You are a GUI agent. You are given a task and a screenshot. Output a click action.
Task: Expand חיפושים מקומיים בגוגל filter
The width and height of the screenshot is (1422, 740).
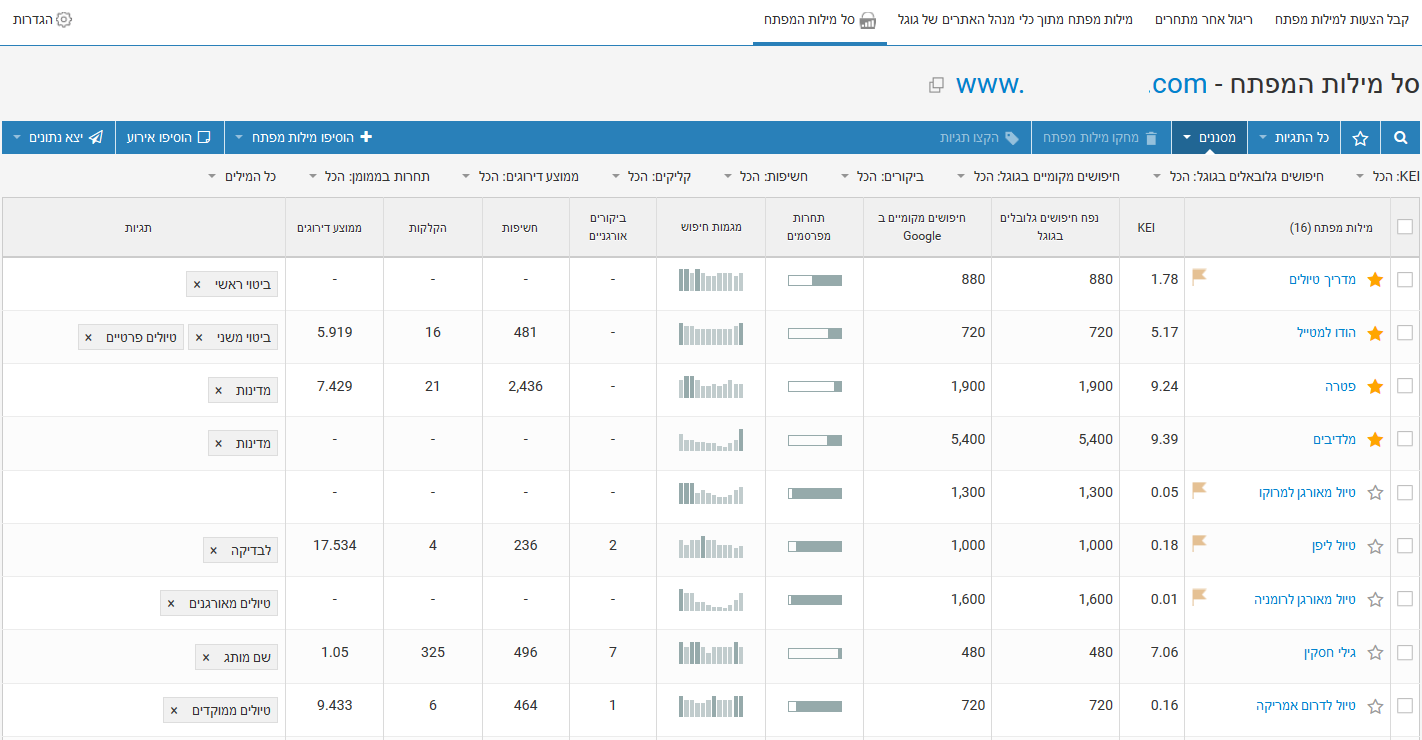tap(1038, 176)
